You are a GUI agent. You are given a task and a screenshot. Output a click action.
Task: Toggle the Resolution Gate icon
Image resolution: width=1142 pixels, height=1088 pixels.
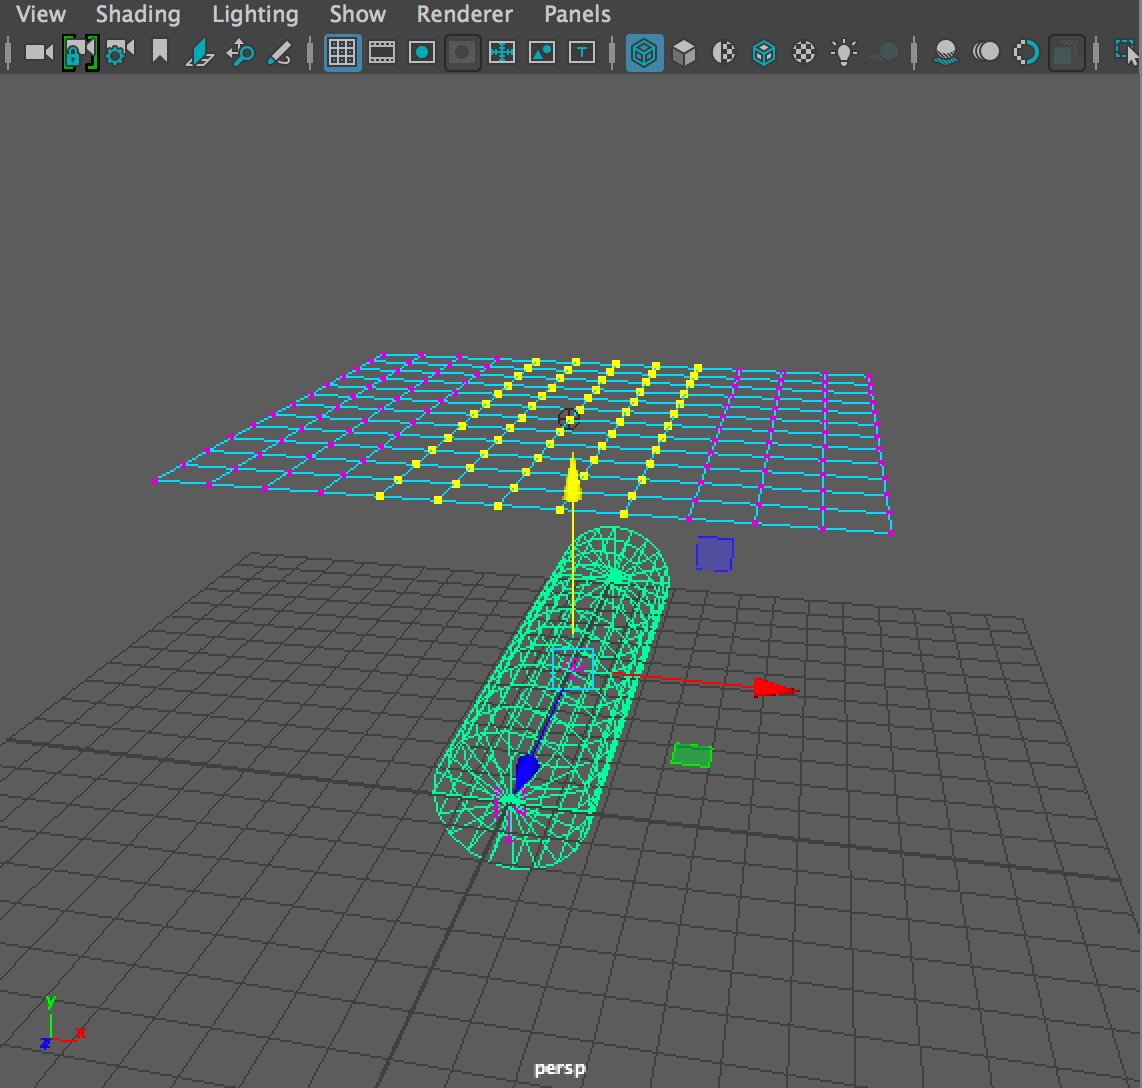(x=422, y=52)
